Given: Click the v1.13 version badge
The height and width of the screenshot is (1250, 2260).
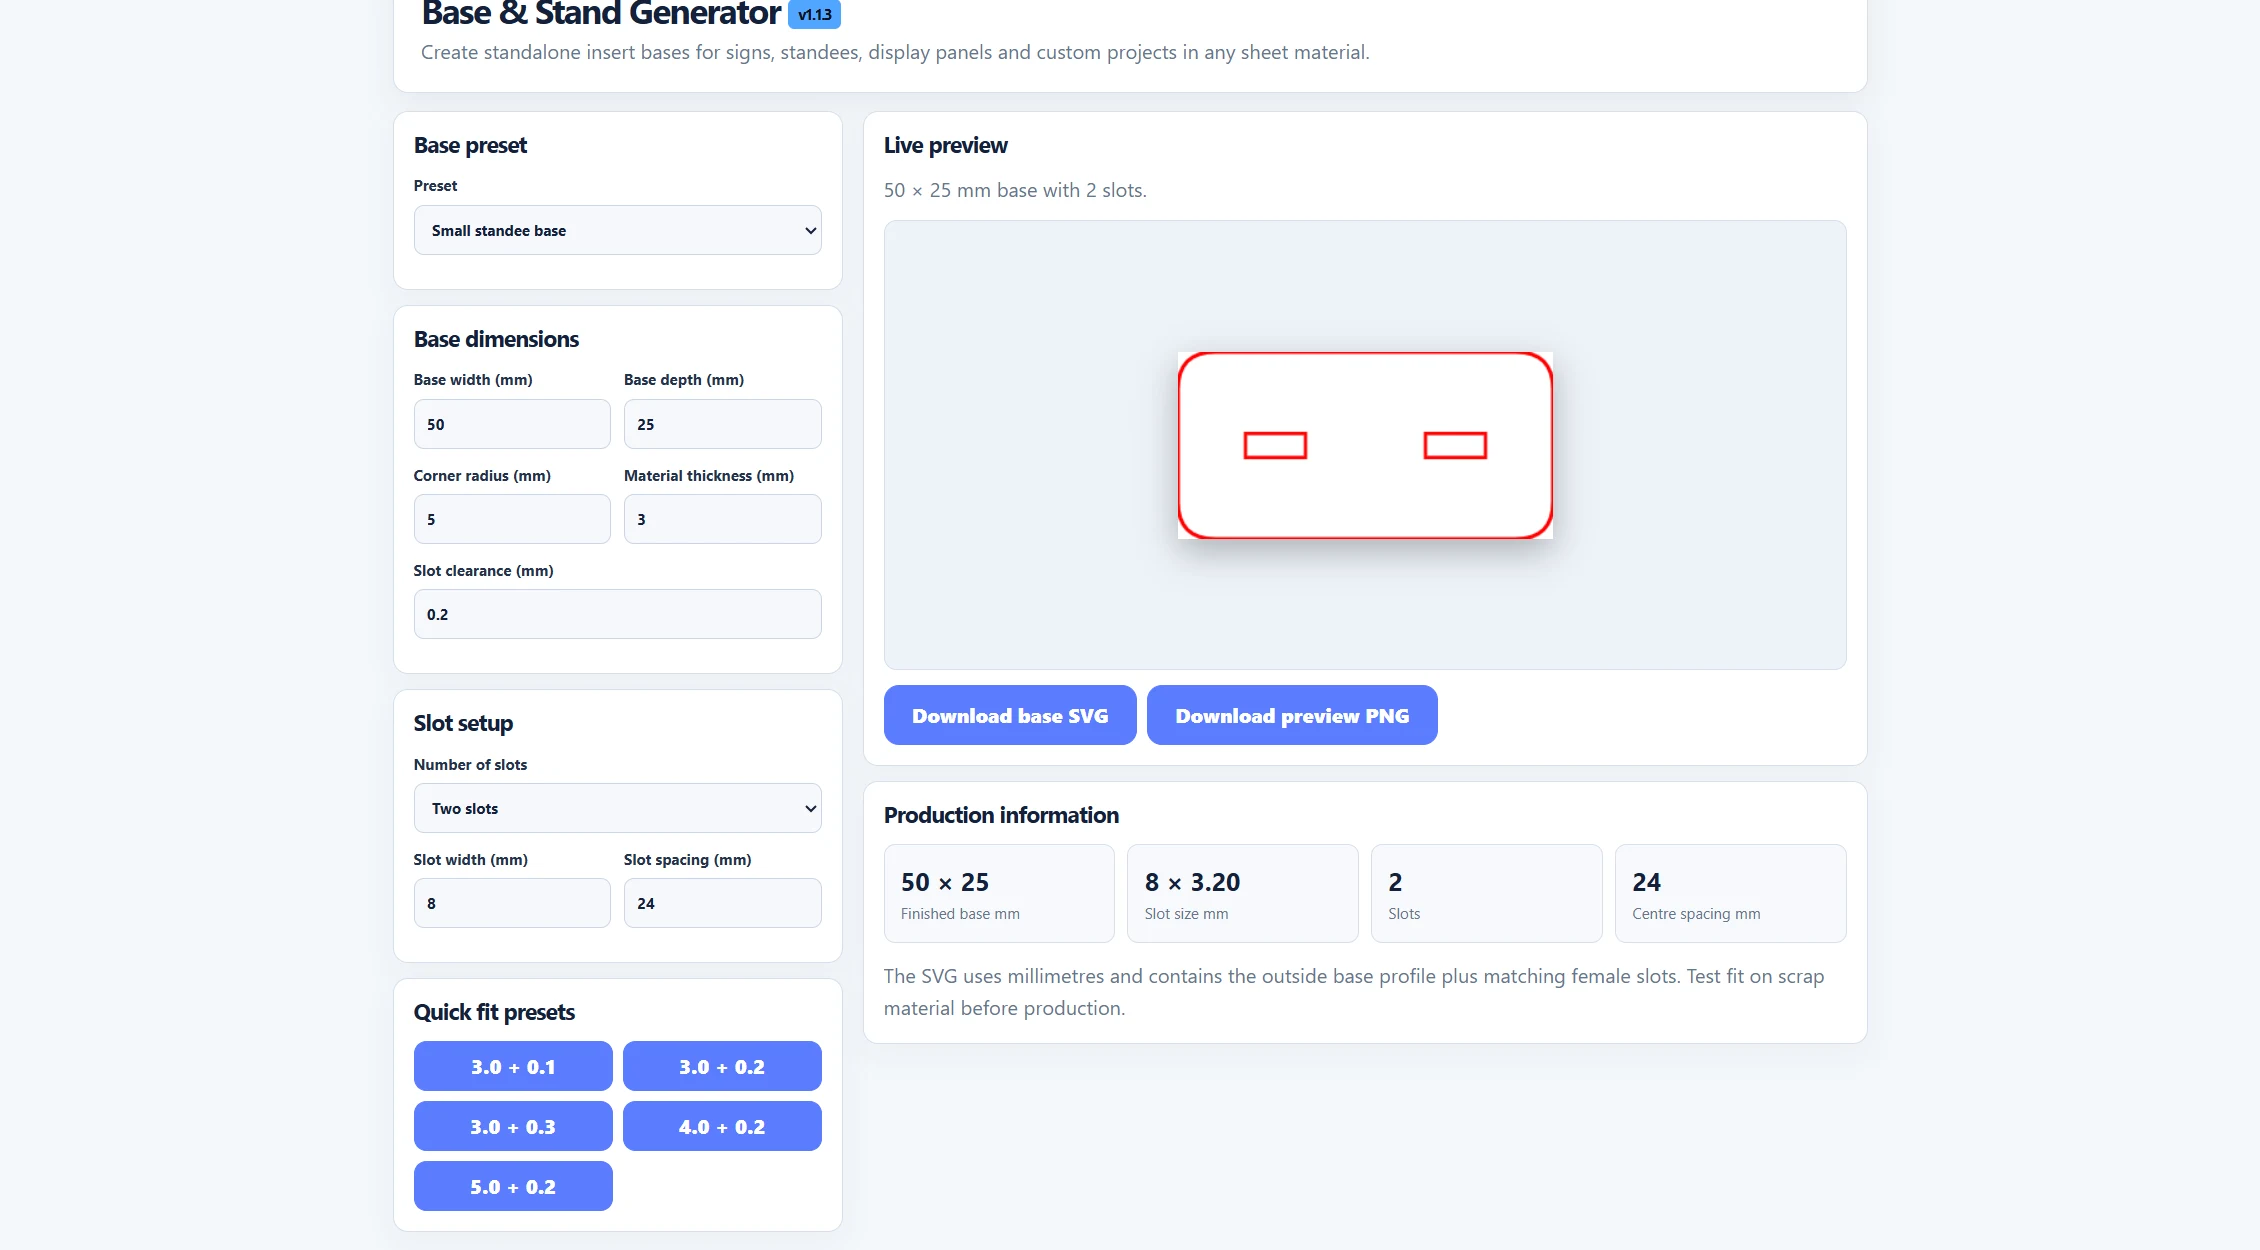Looking at the screenshot, I should 814,14.
